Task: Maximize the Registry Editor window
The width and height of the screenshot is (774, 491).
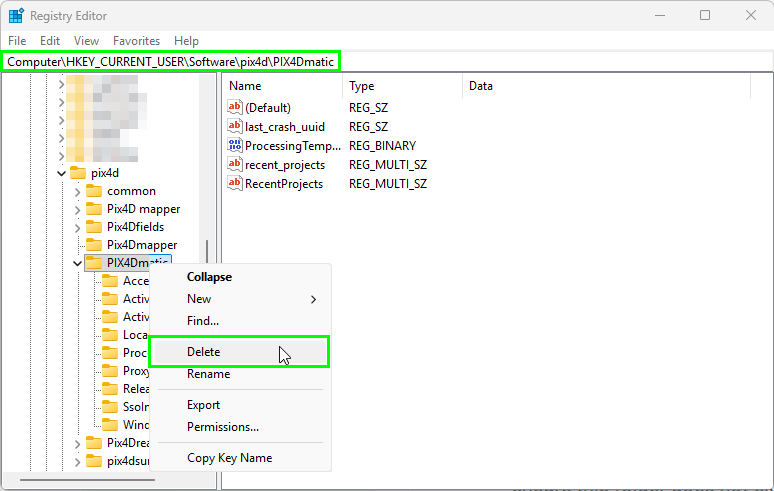Action: coord(705,15)
